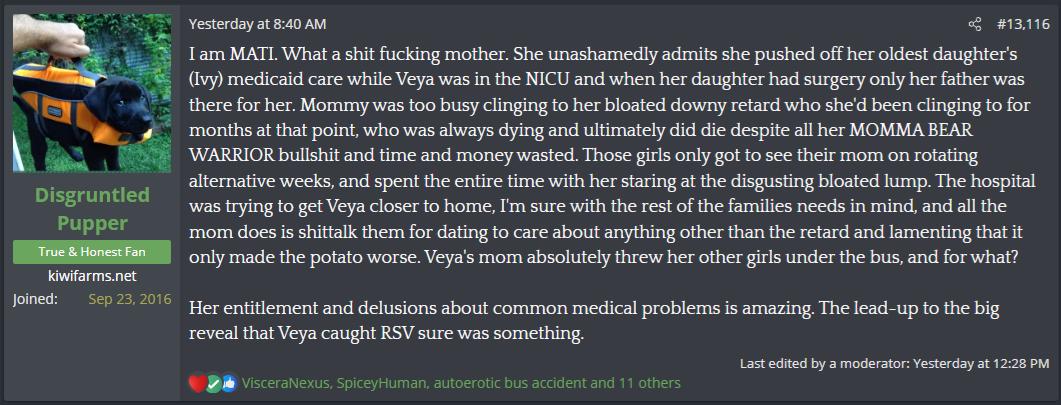Image resolution: width=1061 pixels, height=405 pixels.
Task: Click the Sep 23, 2016 join date
Action: coord(130,298)
